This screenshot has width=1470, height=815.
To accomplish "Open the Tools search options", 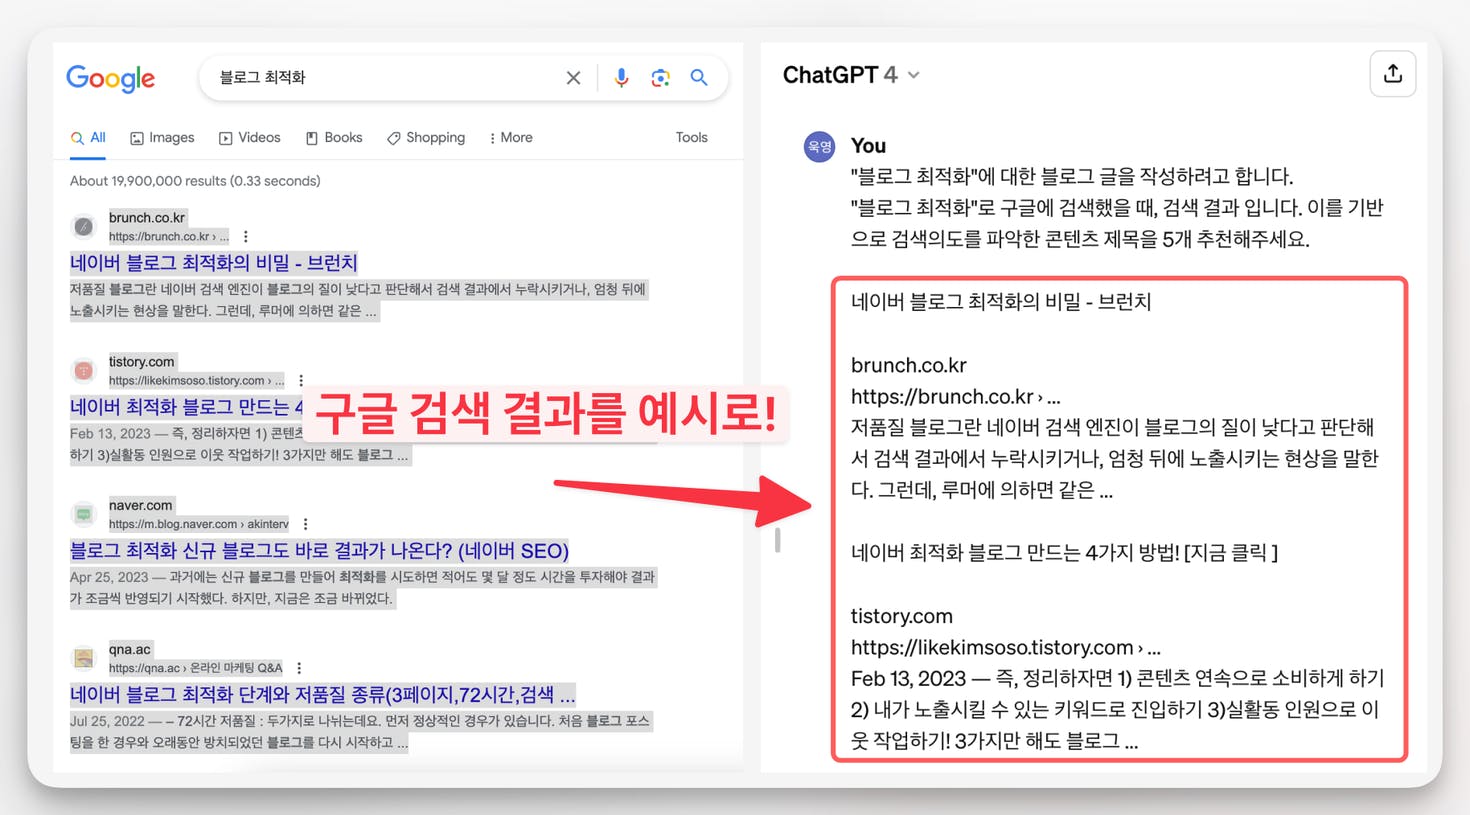I will pyautogui.click(x=691, y=138).
